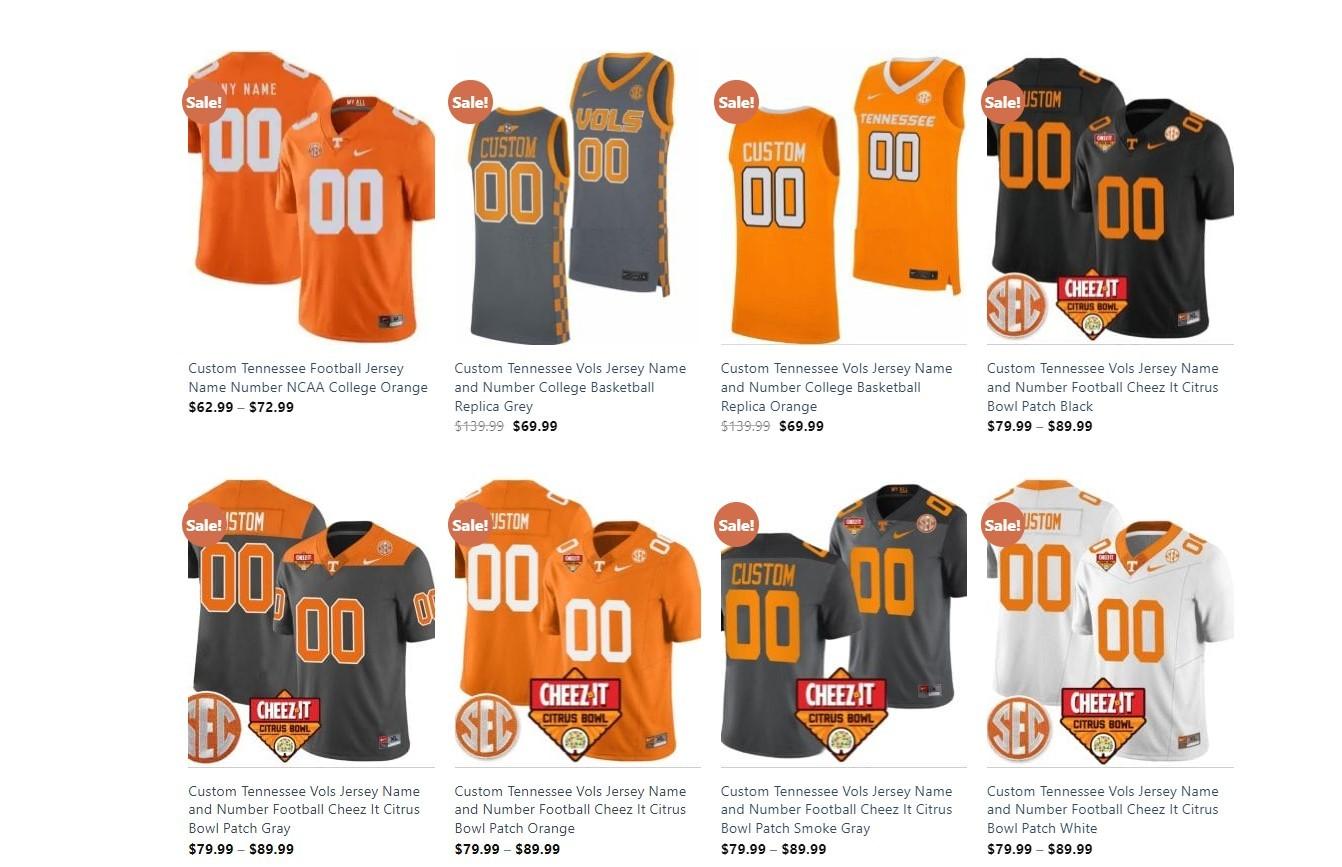Click Sale badge on orange basketball jersey
Screen dimensions: 1342x867
click(x=736, y=102)
